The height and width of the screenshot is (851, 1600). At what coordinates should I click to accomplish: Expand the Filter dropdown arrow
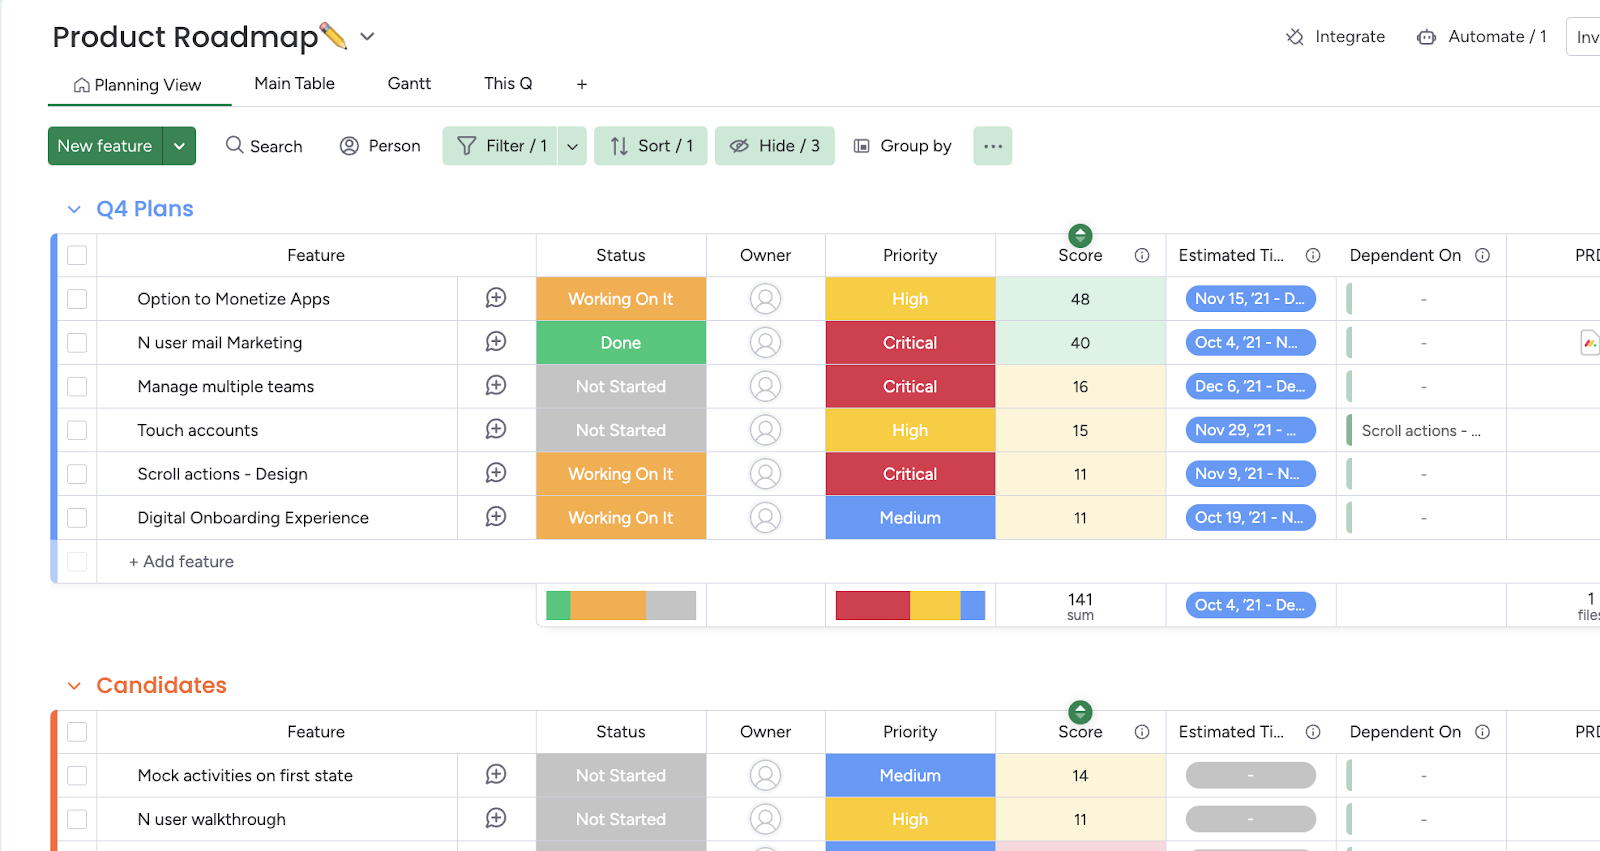click(572, 146)
